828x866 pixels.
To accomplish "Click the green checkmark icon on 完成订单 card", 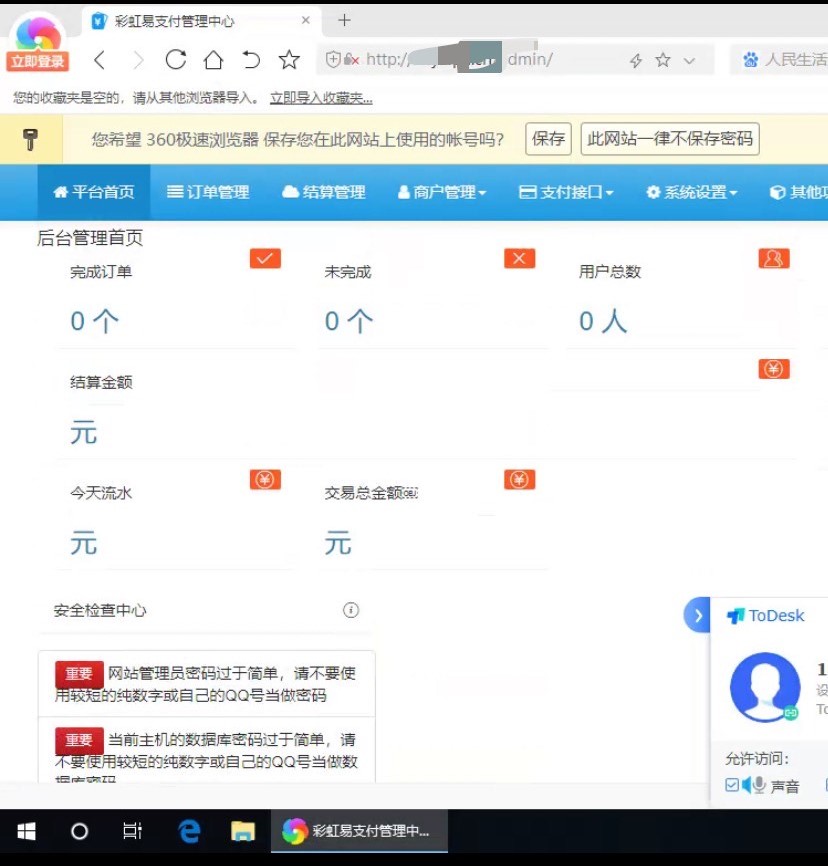I will pyautogui.click(x=265, y=258).
